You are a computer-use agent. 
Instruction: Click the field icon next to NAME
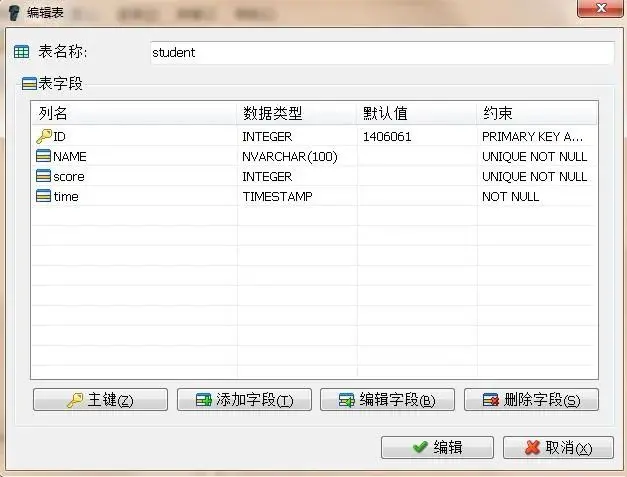point(43,156)
